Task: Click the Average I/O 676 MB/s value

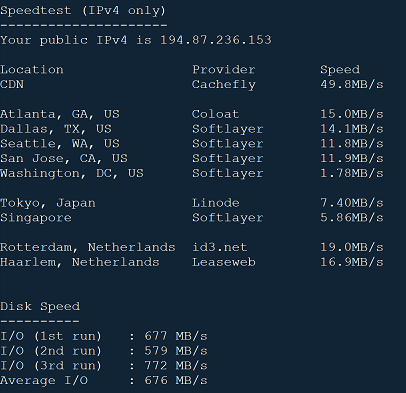Action: (176, 380)
